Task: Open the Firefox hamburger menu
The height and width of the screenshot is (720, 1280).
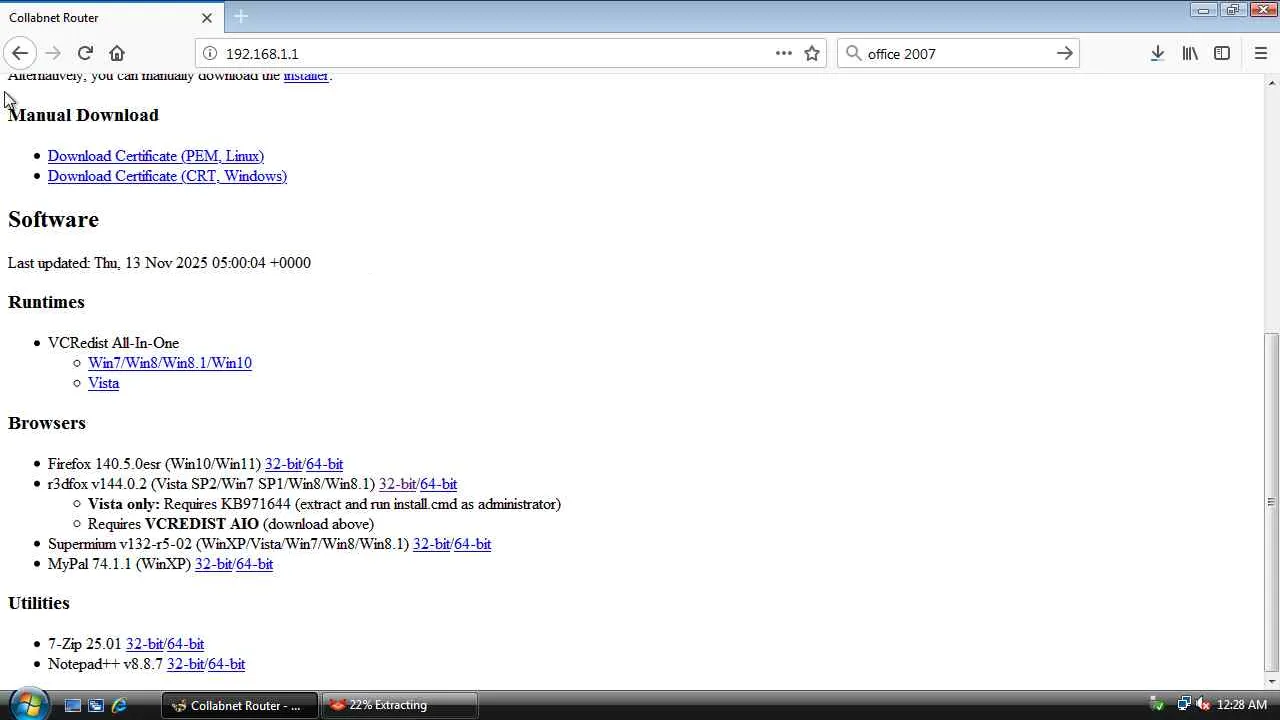Action: coord(1260,53)
